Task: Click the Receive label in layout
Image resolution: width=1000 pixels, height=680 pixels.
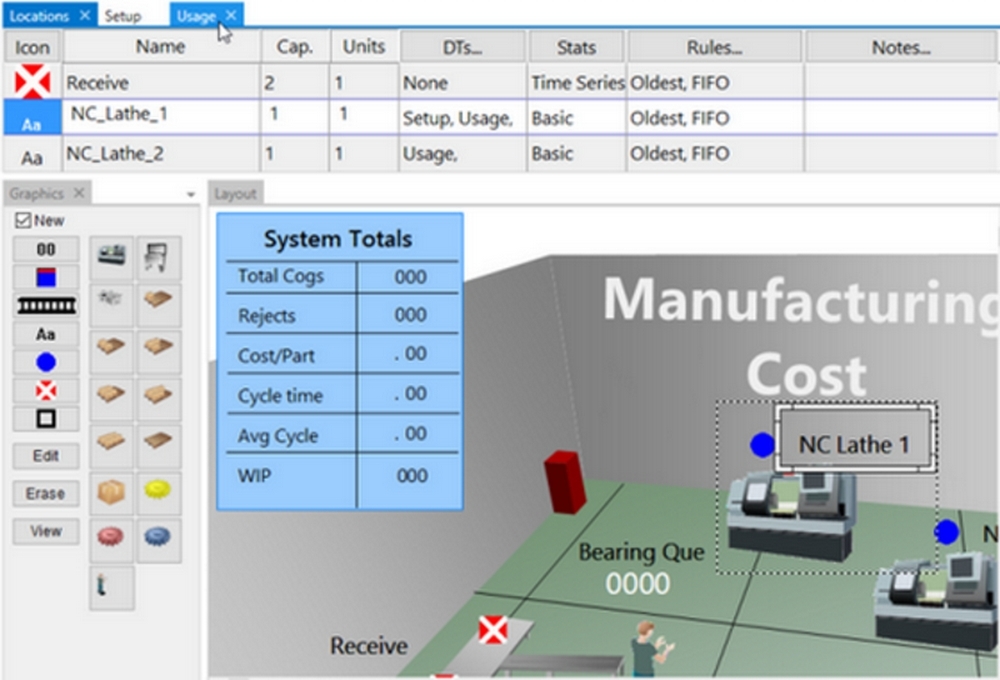Action: [369, 646]
